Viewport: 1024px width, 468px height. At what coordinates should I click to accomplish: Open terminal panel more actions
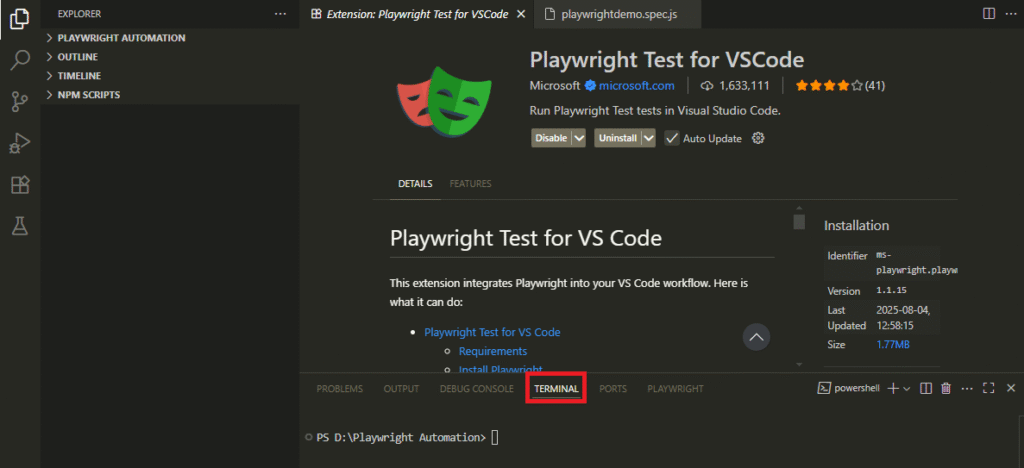[967, 388]
